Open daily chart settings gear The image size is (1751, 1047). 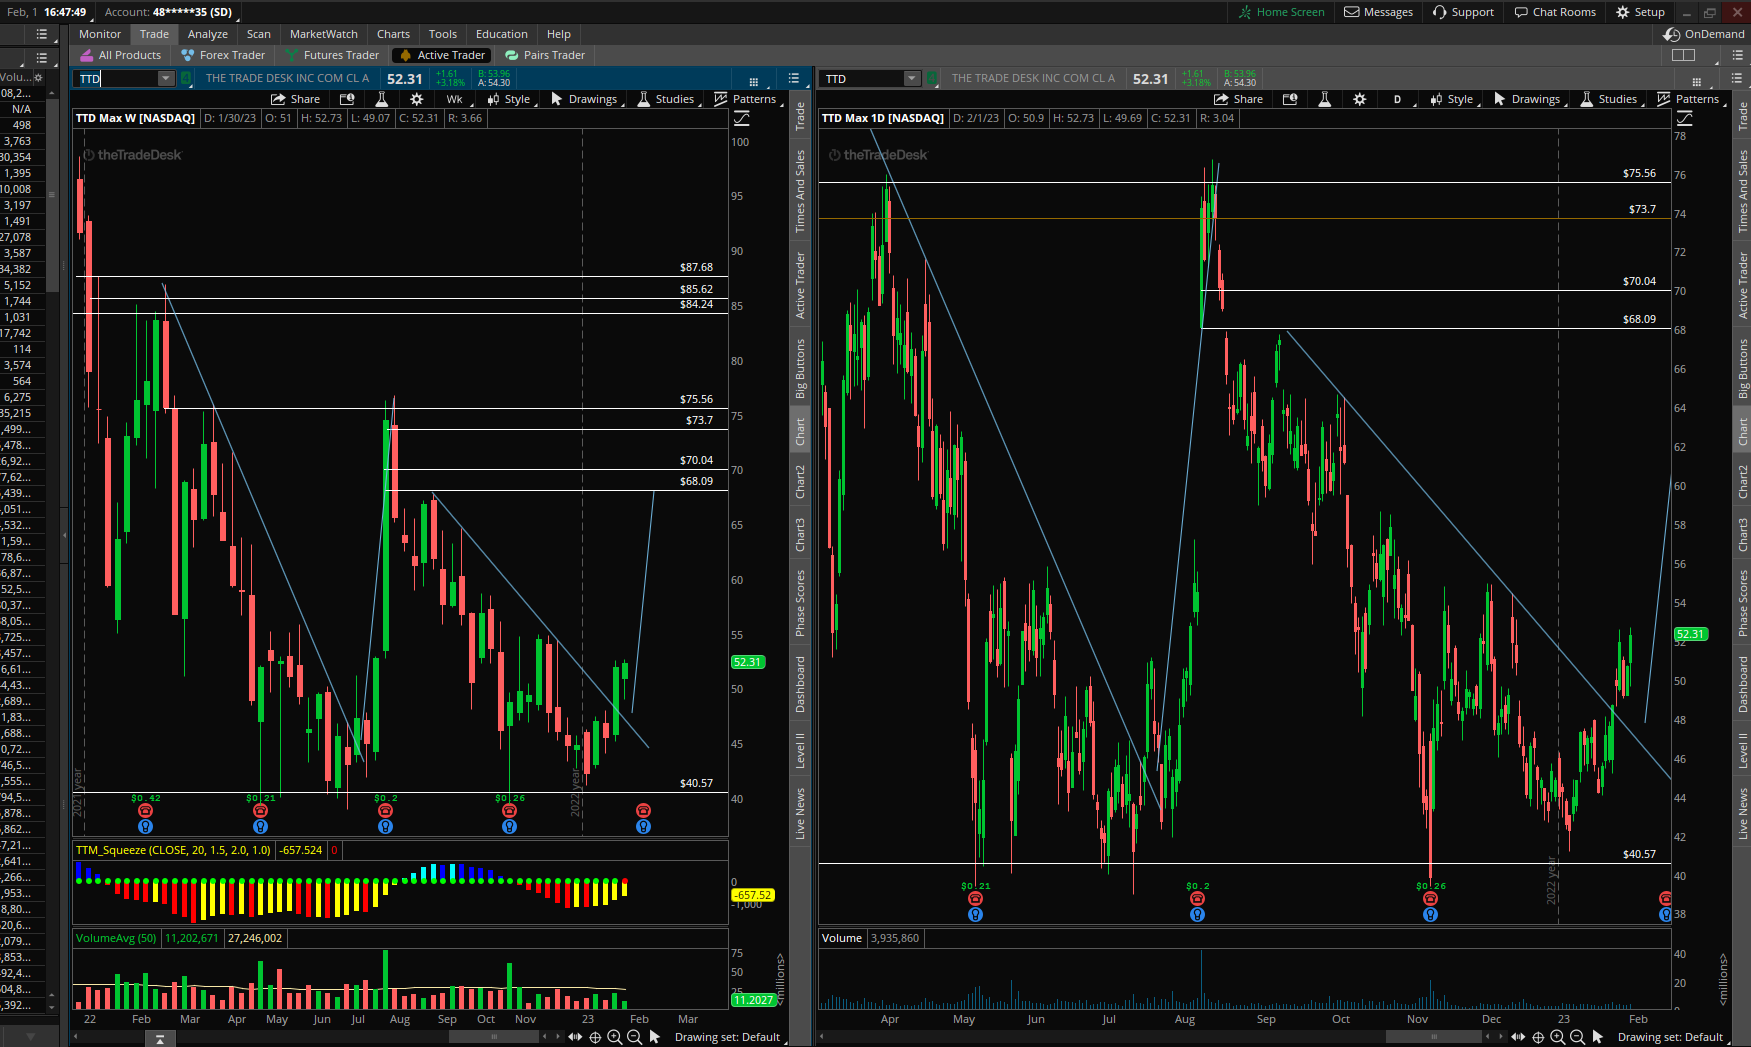coord(1360,99)
